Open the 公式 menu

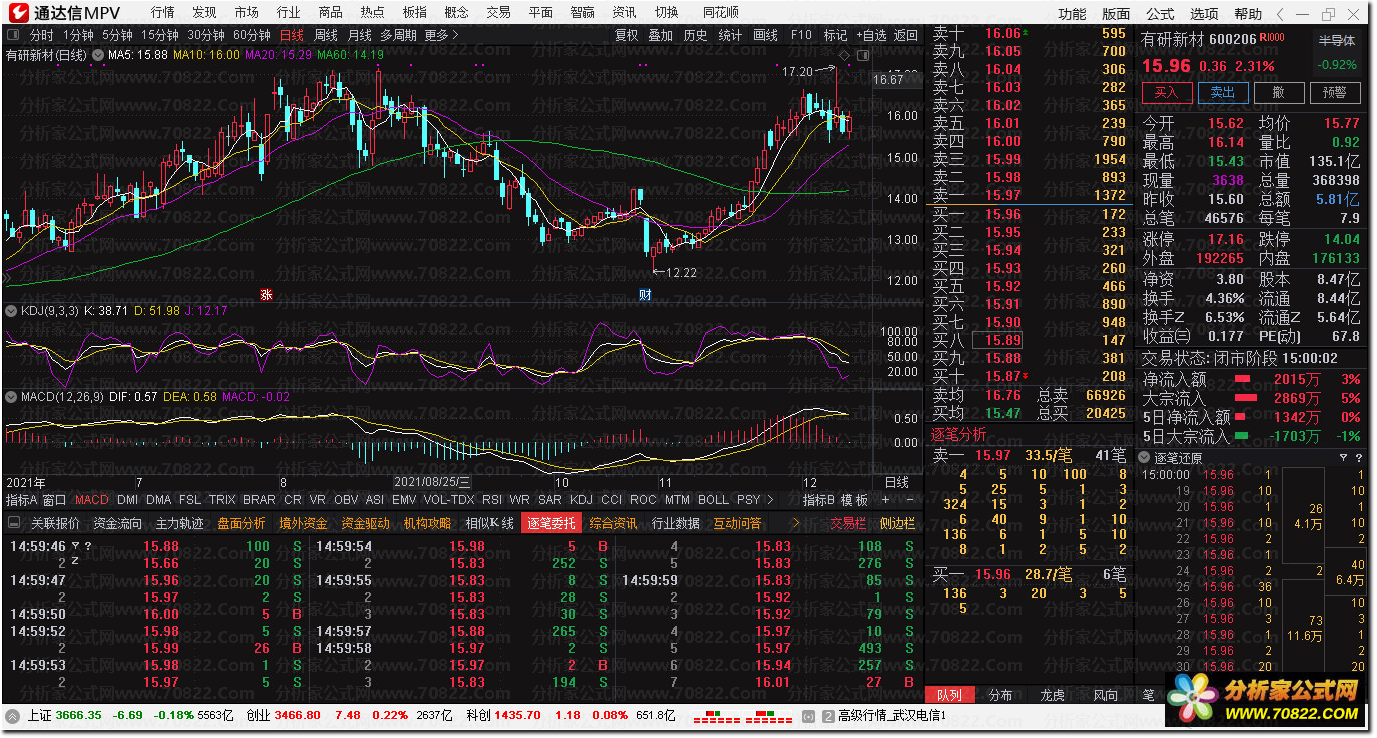click(x=1160, y=14)
